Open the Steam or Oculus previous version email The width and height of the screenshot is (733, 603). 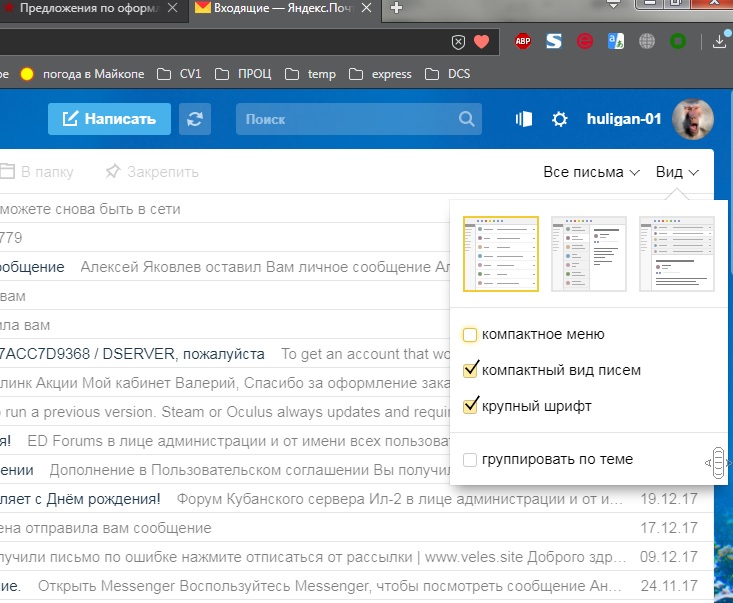pyautogui.click(x=224, y=412)
